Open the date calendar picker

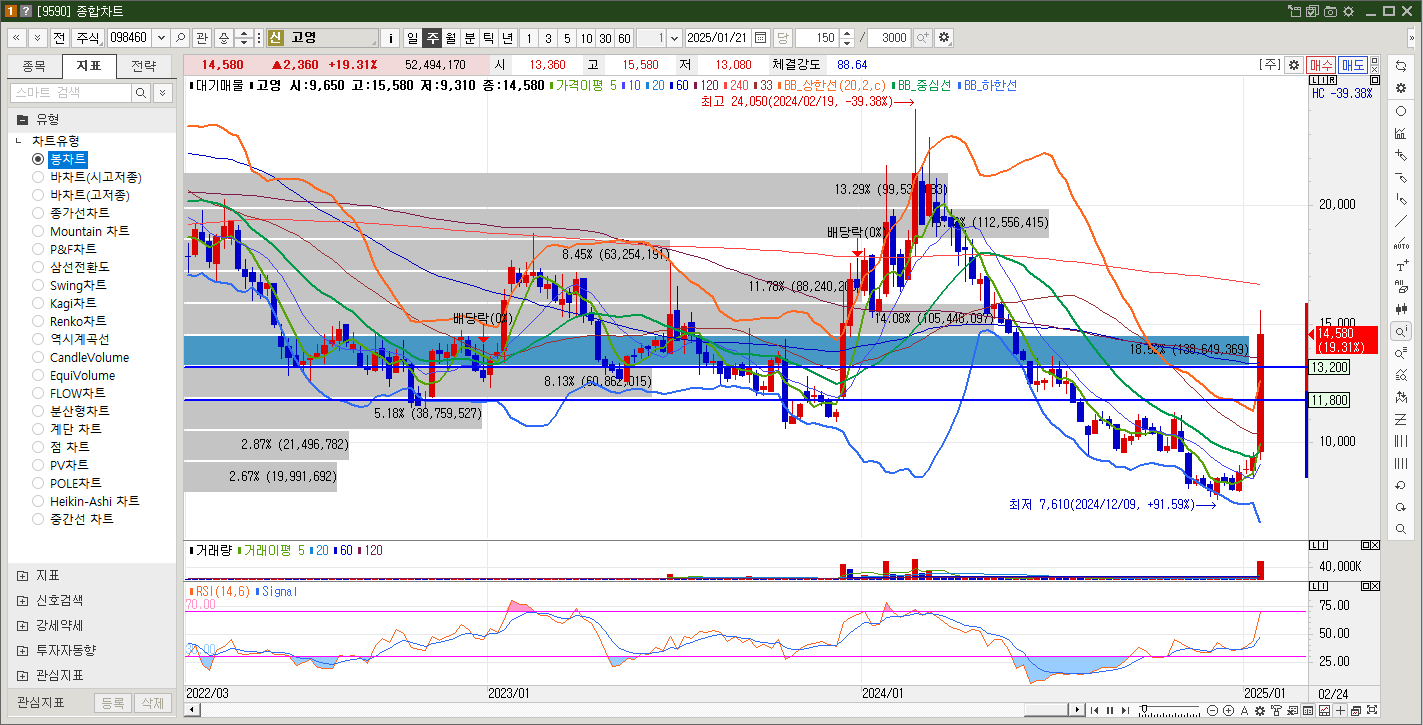pyautogui.click(x=761, y=37)
